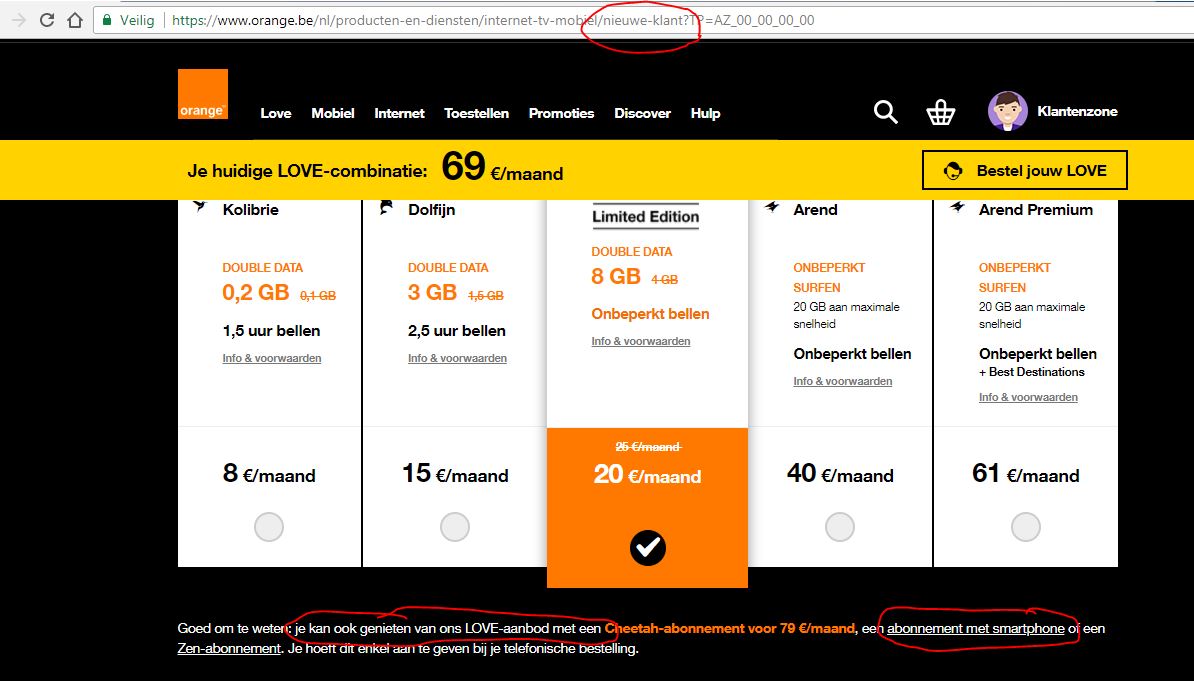Click the Arend eagle icon
The image size is (1194, 681).
(x=772, y=206)
